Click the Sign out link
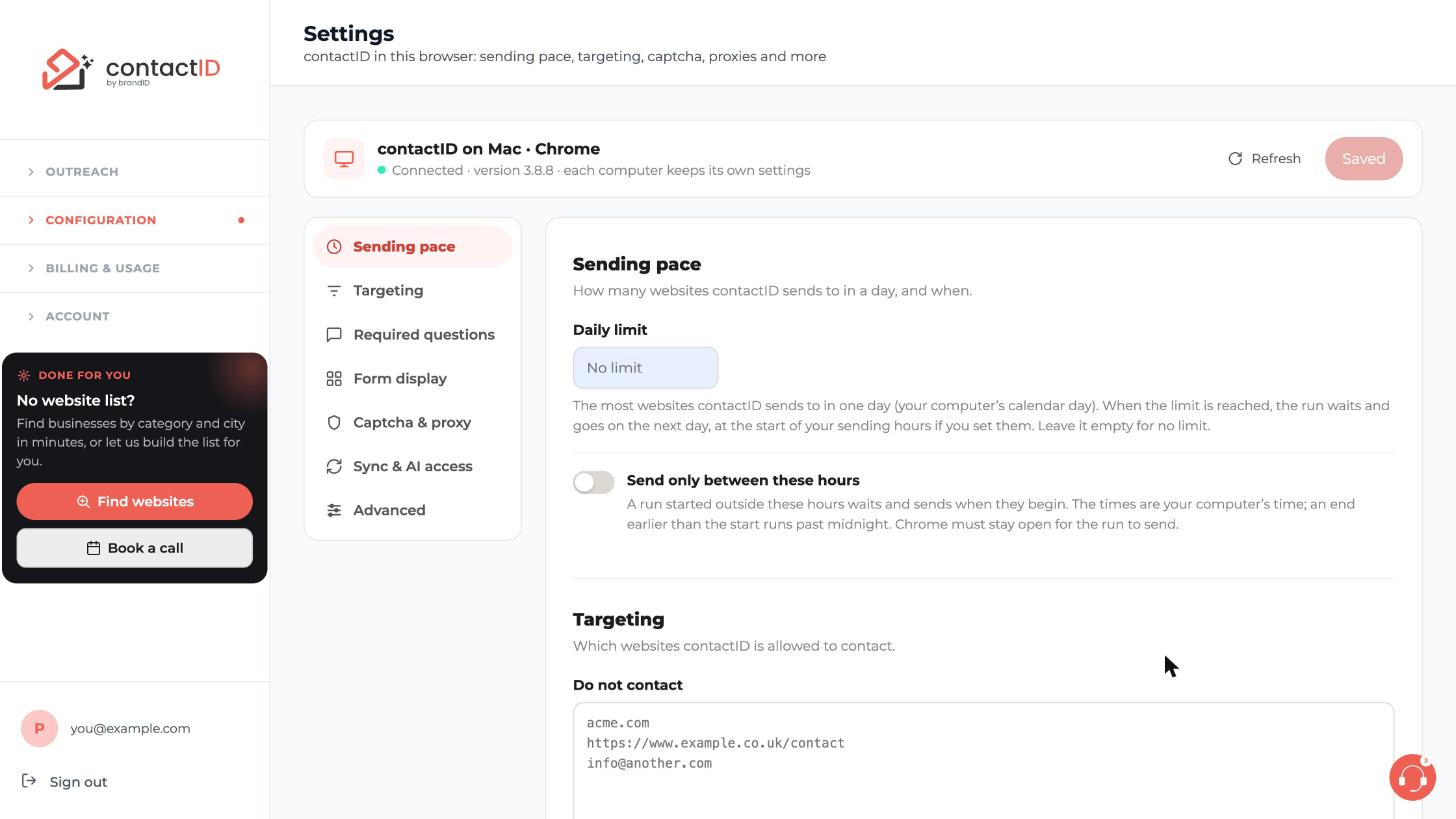Viewport: 1456px width, 819px height. 64,782
